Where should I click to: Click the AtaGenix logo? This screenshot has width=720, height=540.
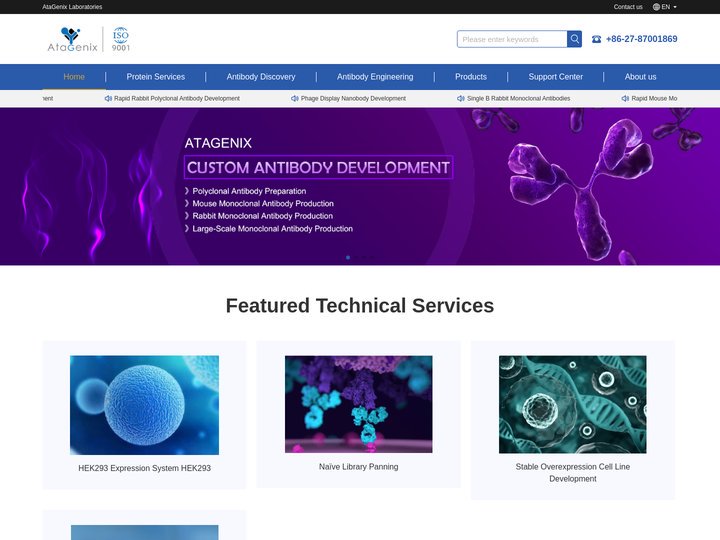point(72,39)
